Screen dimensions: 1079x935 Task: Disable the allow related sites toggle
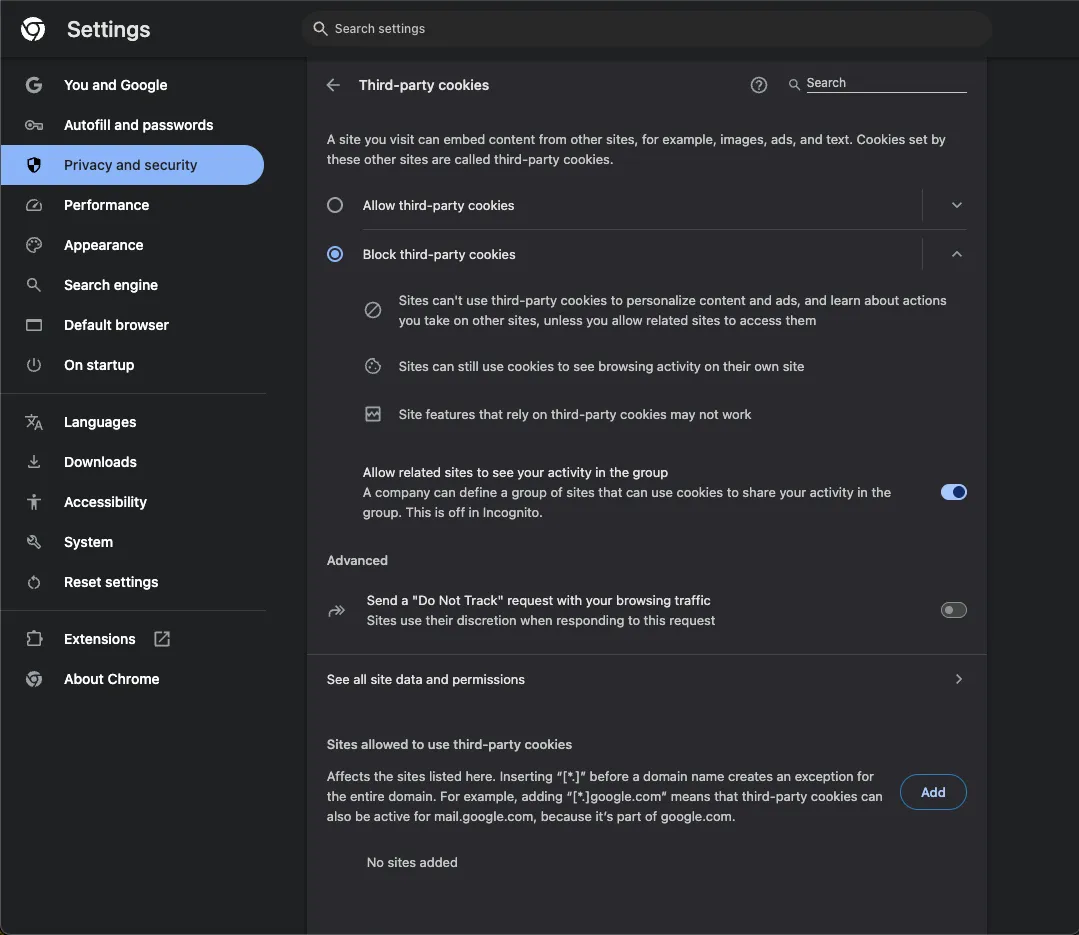tap(953, 492)
